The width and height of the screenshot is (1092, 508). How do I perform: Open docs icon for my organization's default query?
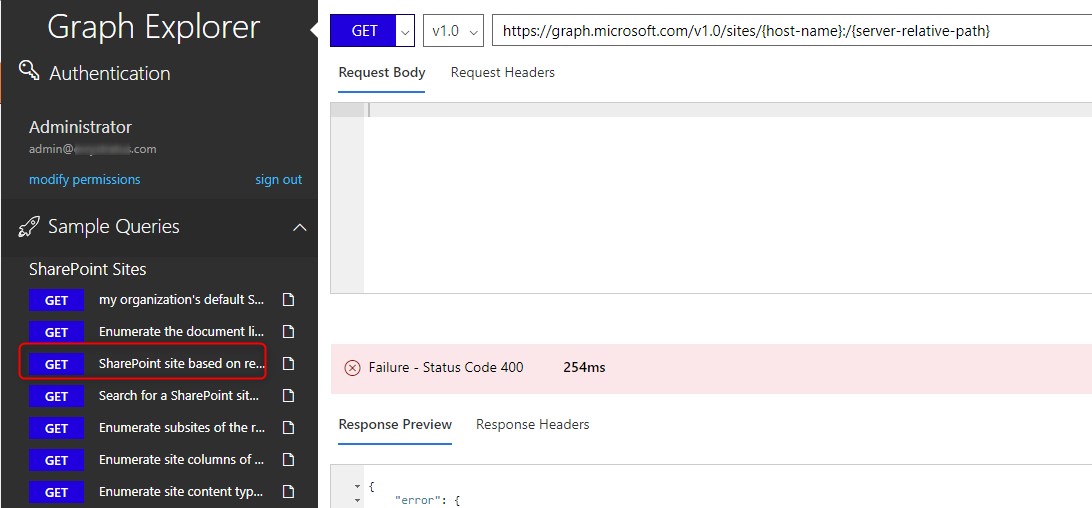pyautogui.click(x=288, y=300)
